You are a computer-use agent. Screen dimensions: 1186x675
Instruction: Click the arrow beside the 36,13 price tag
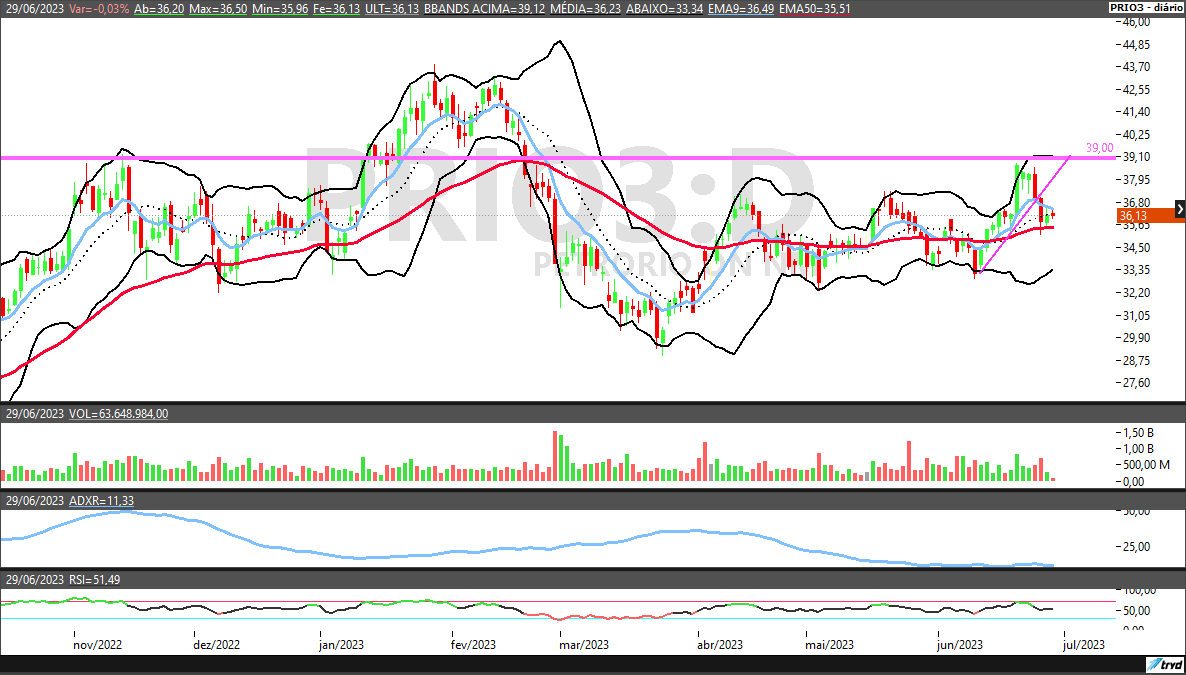[x=1180, y=209]
